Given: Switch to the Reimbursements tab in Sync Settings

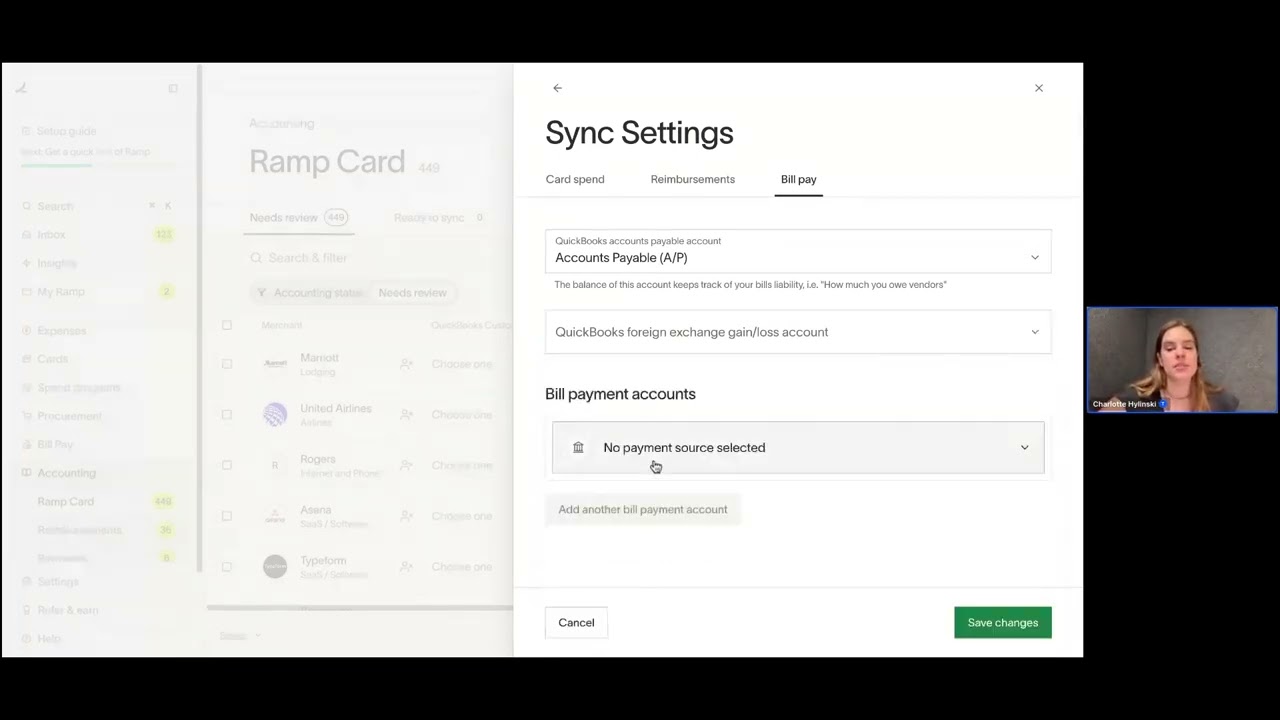Looking at the screenshot, I should coord(692,179).
